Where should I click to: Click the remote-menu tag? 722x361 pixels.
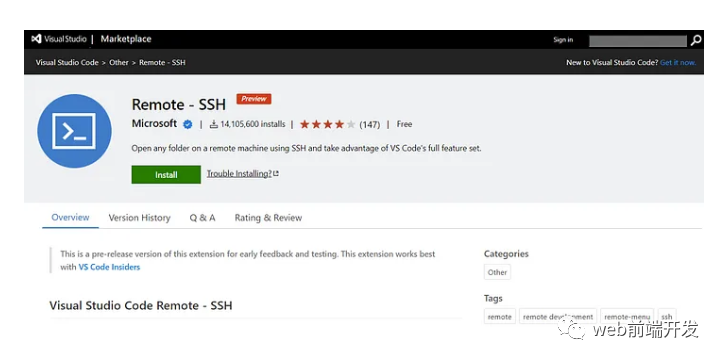click(x=627, y=317)
